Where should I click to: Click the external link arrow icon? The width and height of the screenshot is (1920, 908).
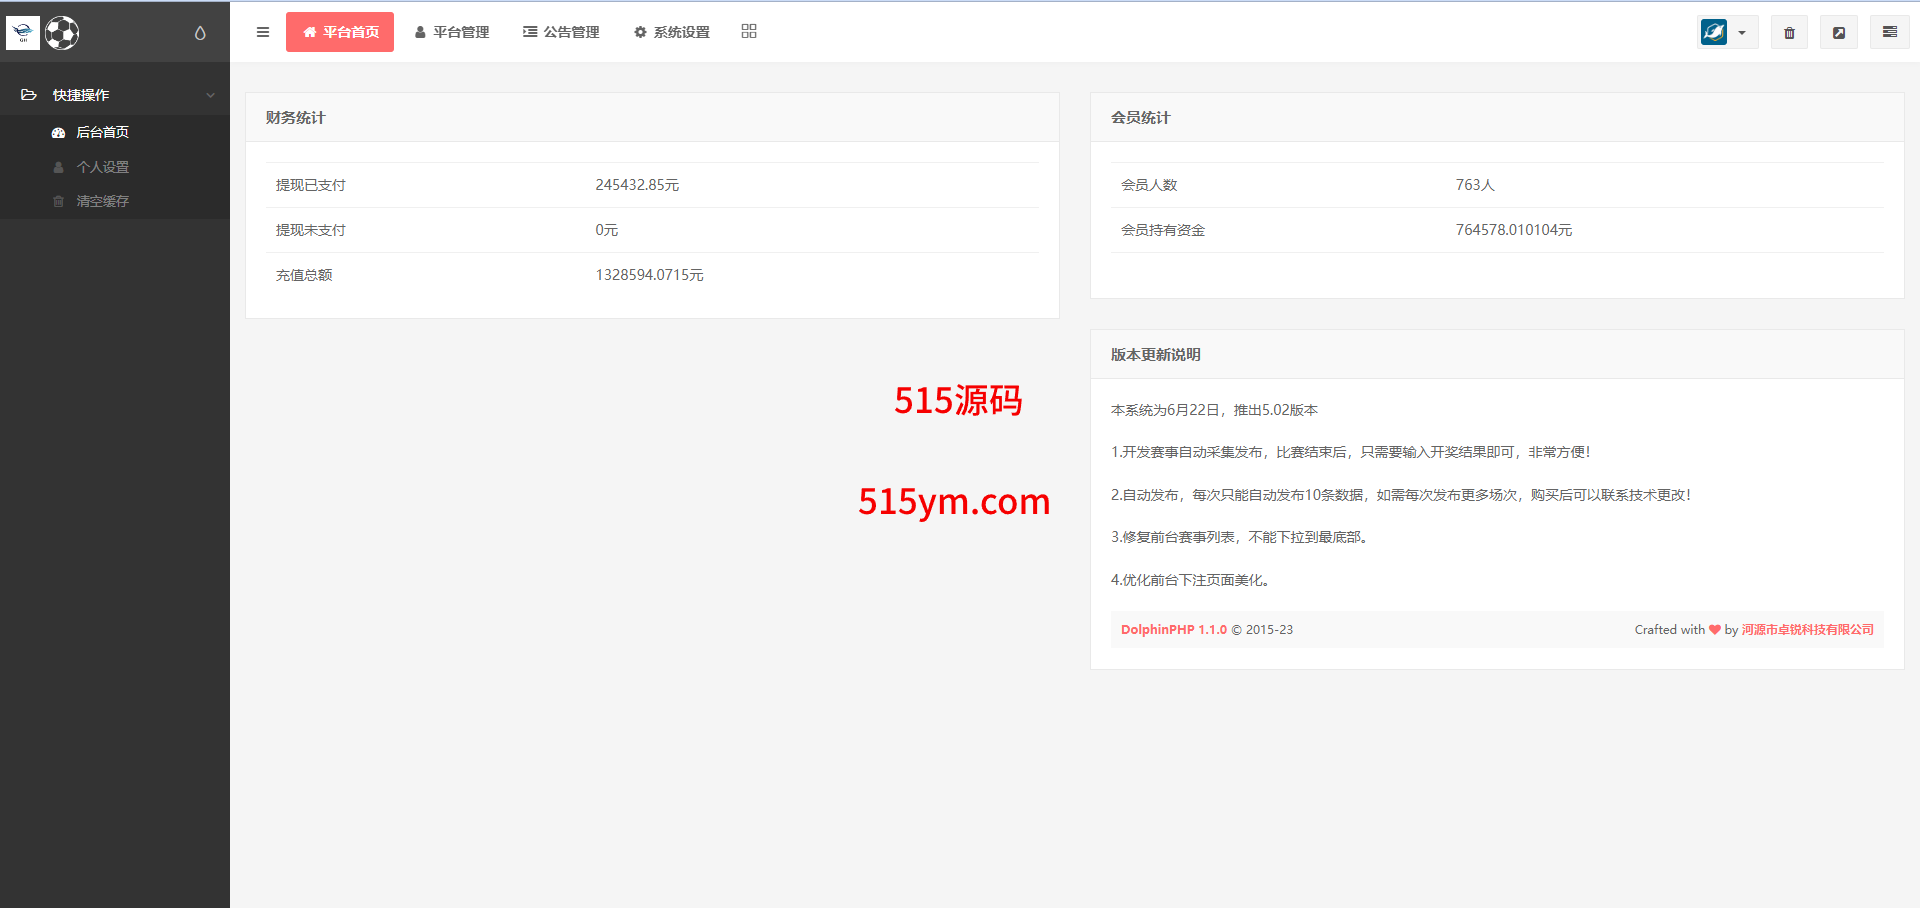point(1838,32)
